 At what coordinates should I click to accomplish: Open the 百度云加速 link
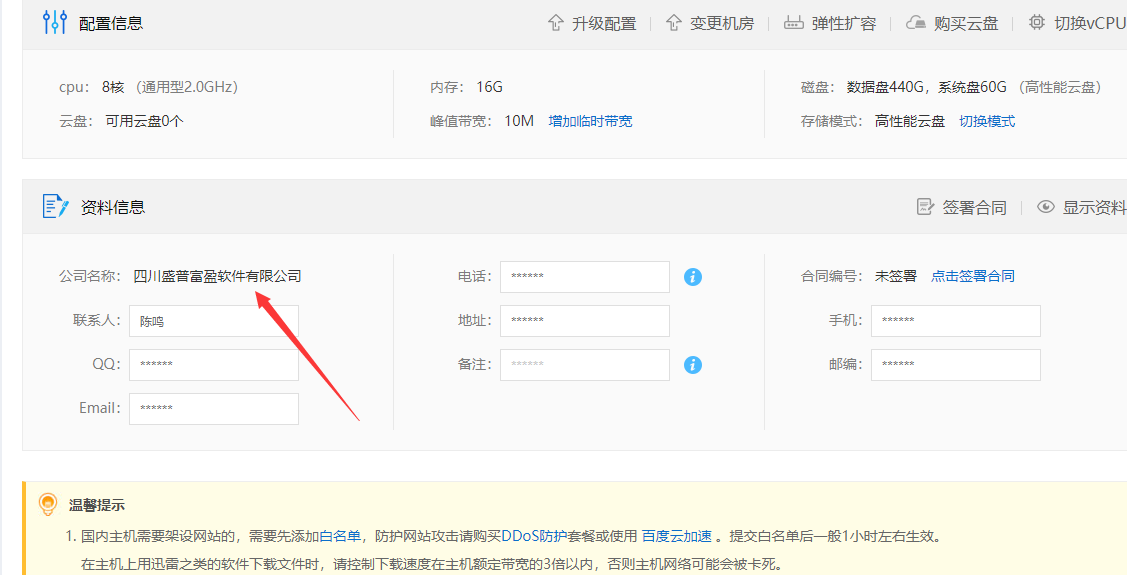pyautogui.click(x=676, y=536)
